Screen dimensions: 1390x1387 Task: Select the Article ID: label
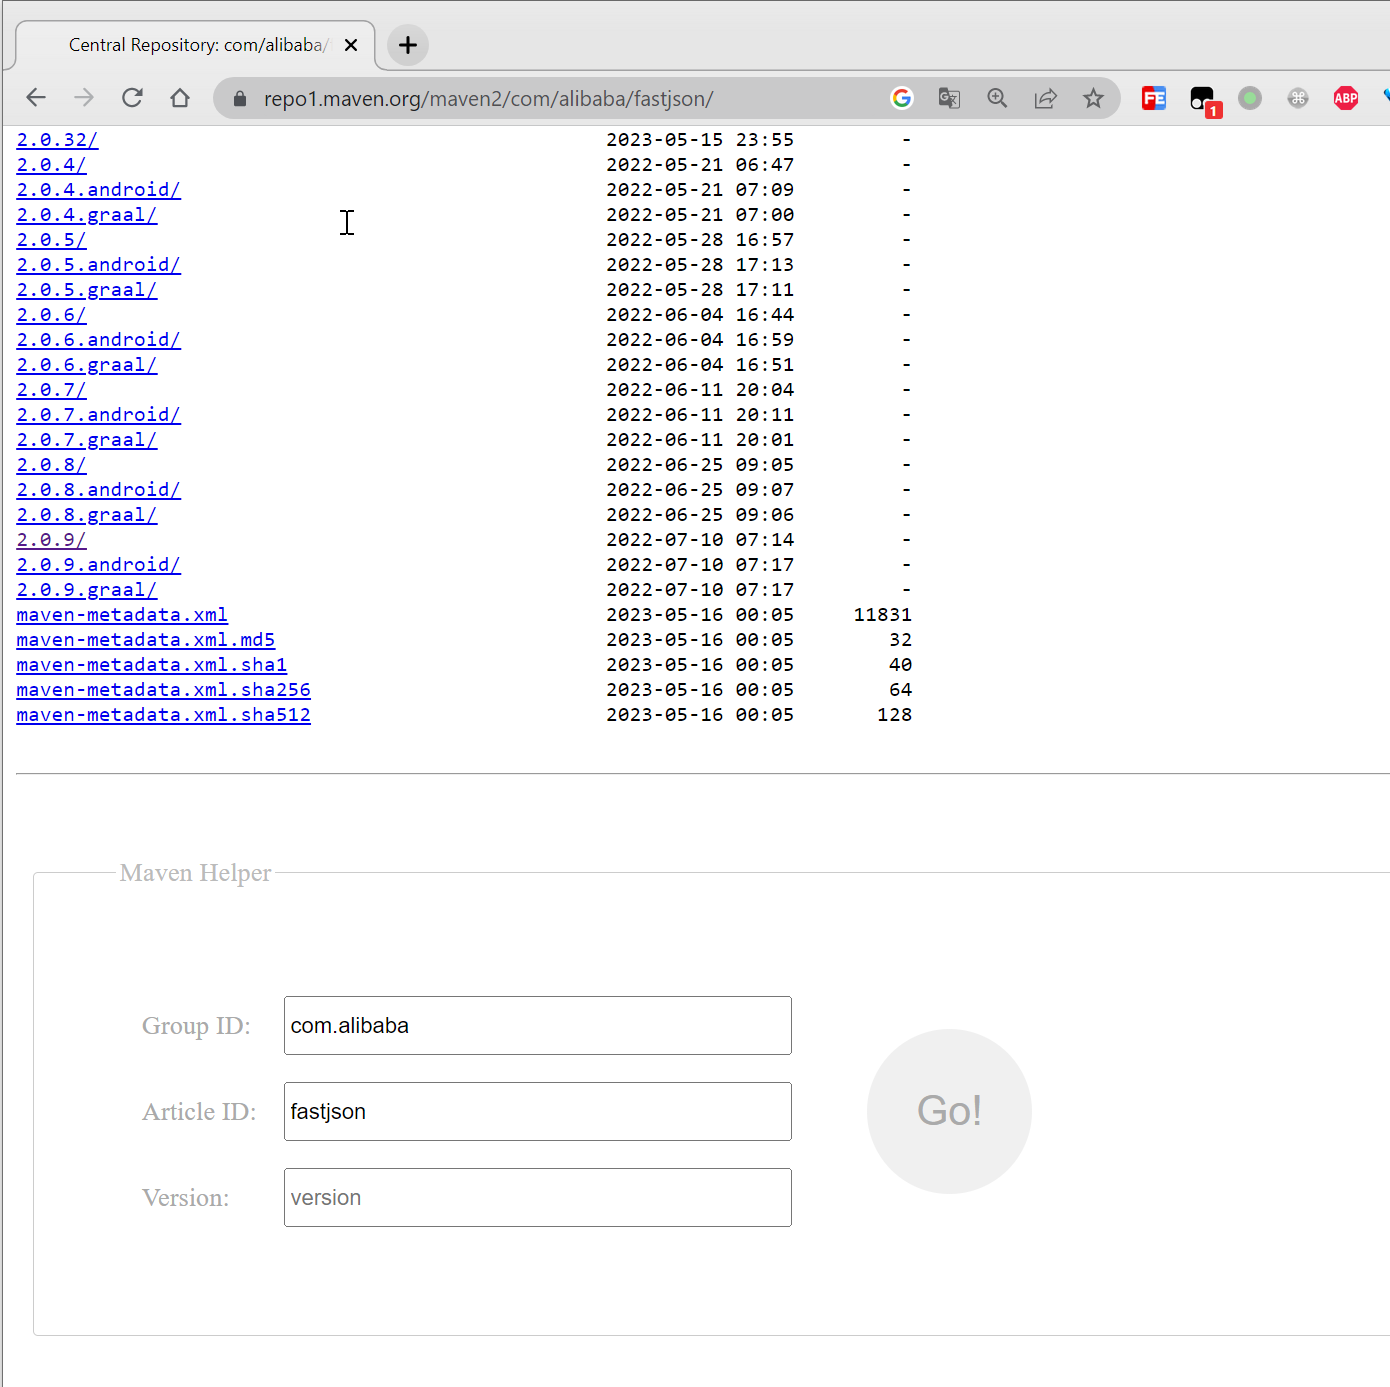tap(199, 1112)
